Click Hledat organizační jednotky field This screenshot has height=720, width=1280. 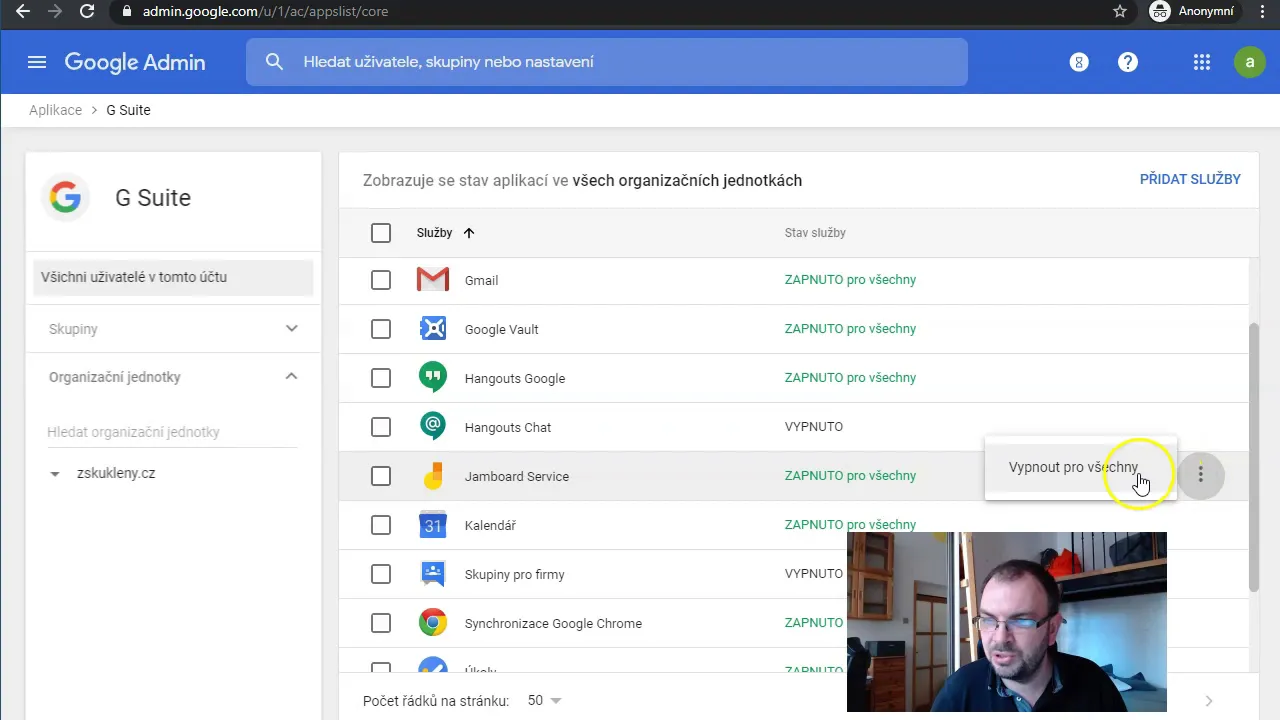[172, 432]
